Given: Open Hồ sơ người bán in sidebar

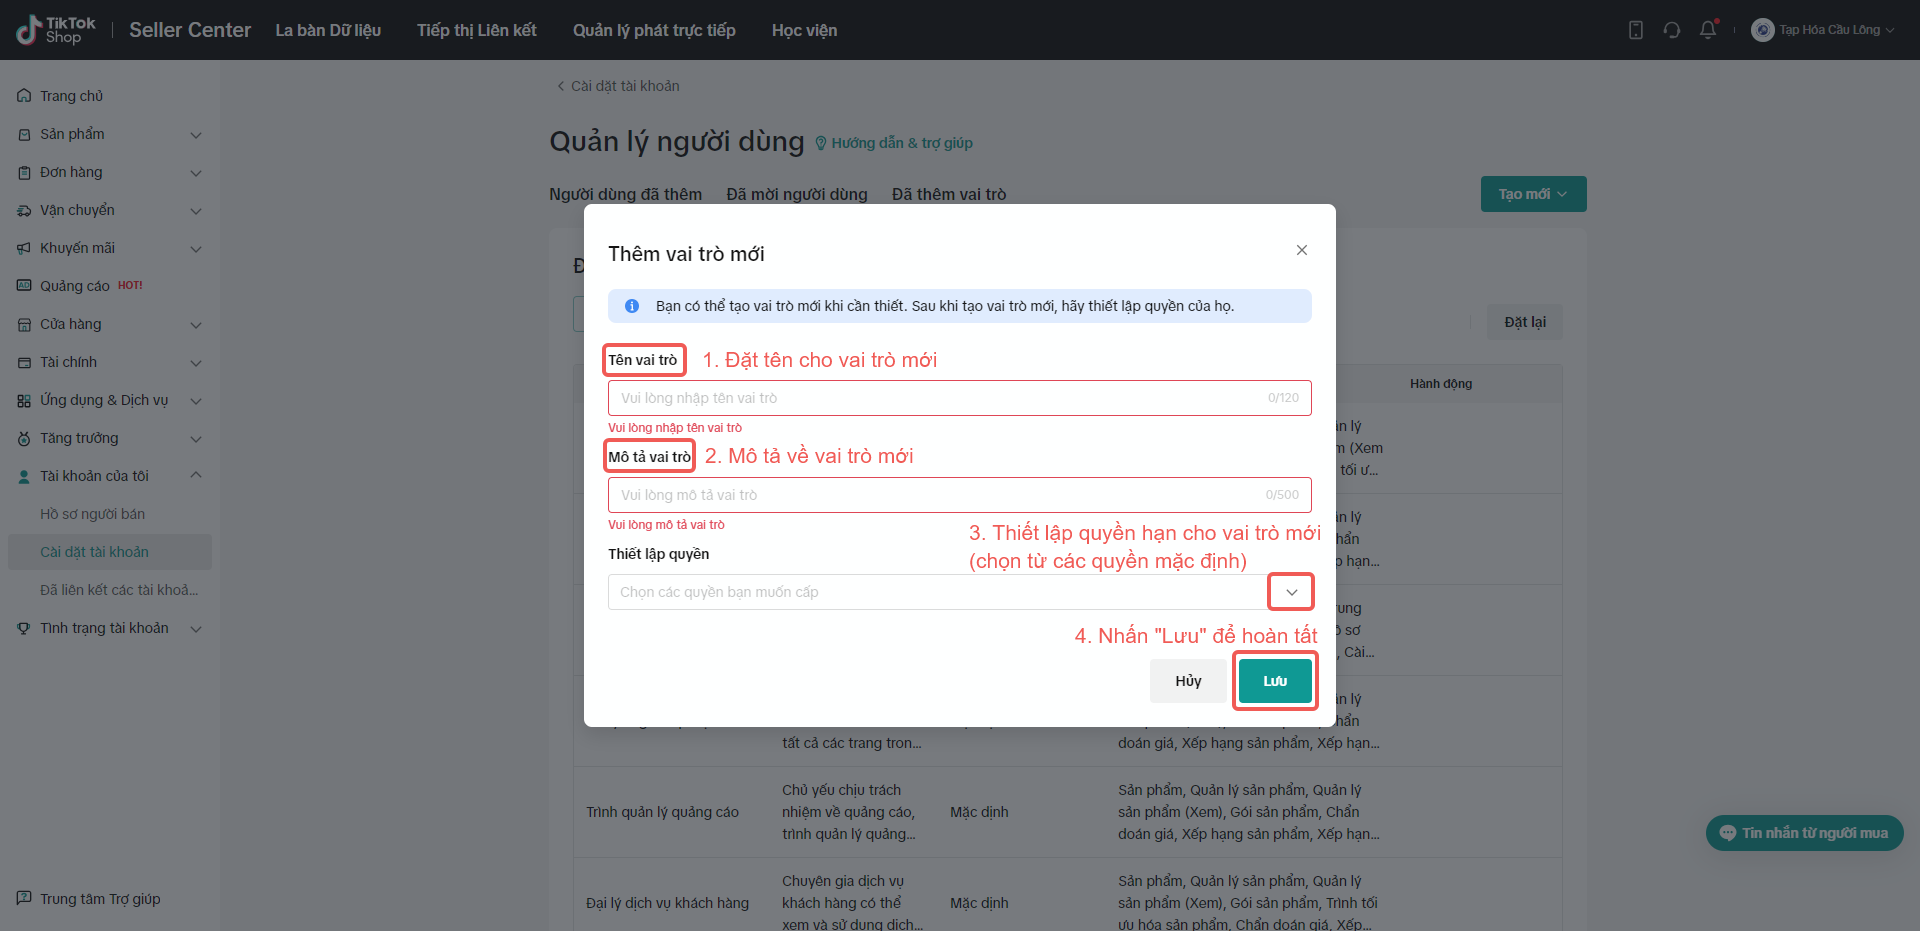Looking at the screenshot, I should click(x=92, y=514).
